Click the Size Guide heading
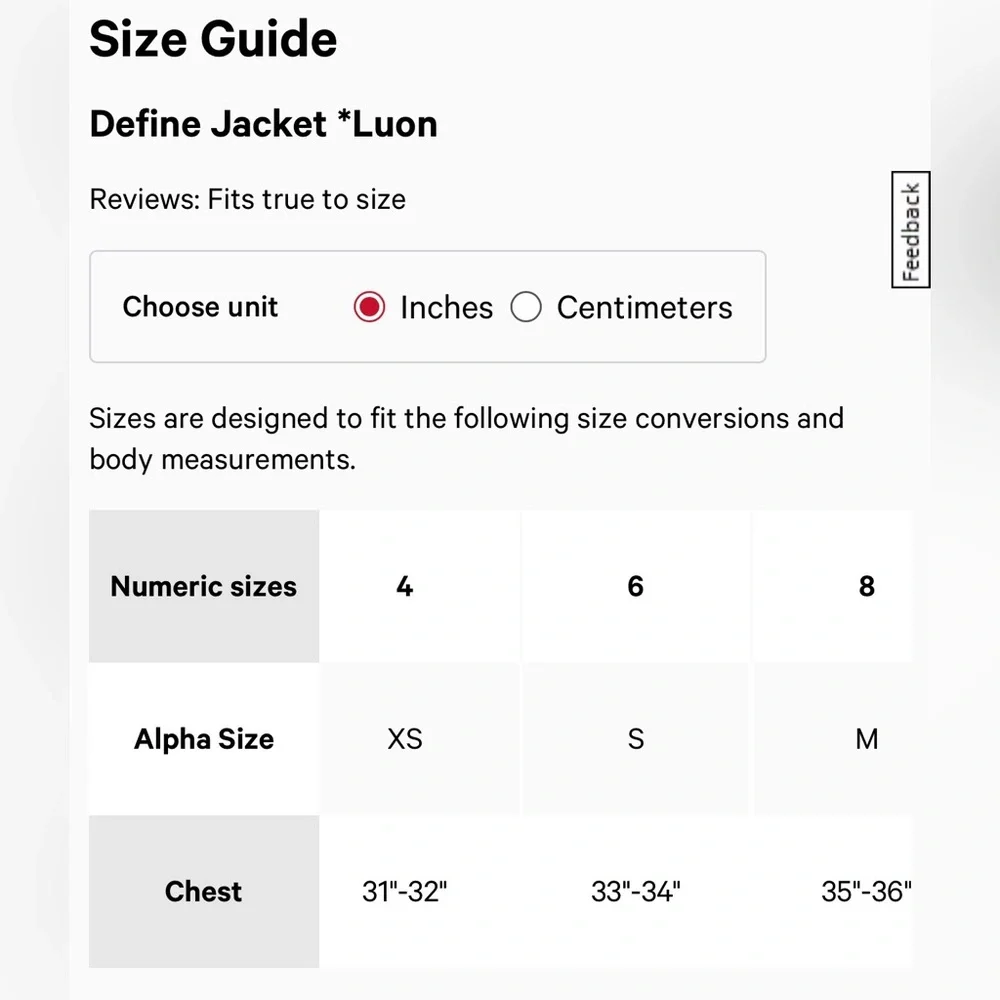The width and height of the screenshot is (1000, 1000). click(x=213, y=38)
